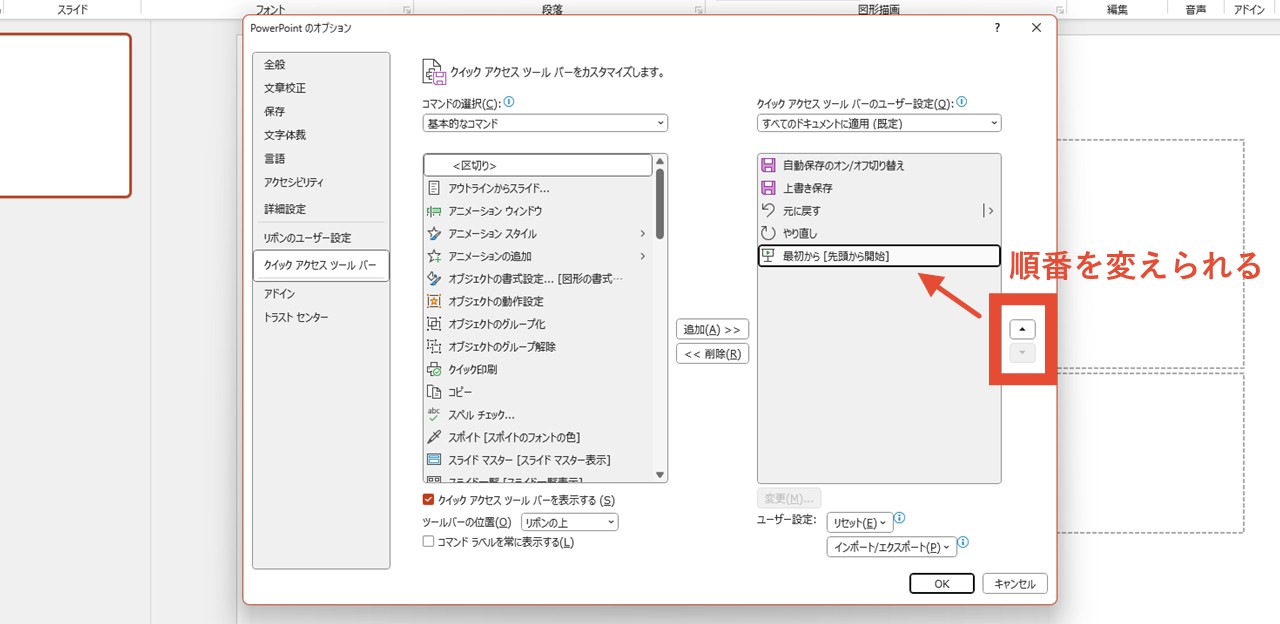Move selected command up with arrow

pyautogui.click(x=1021, y=329)
